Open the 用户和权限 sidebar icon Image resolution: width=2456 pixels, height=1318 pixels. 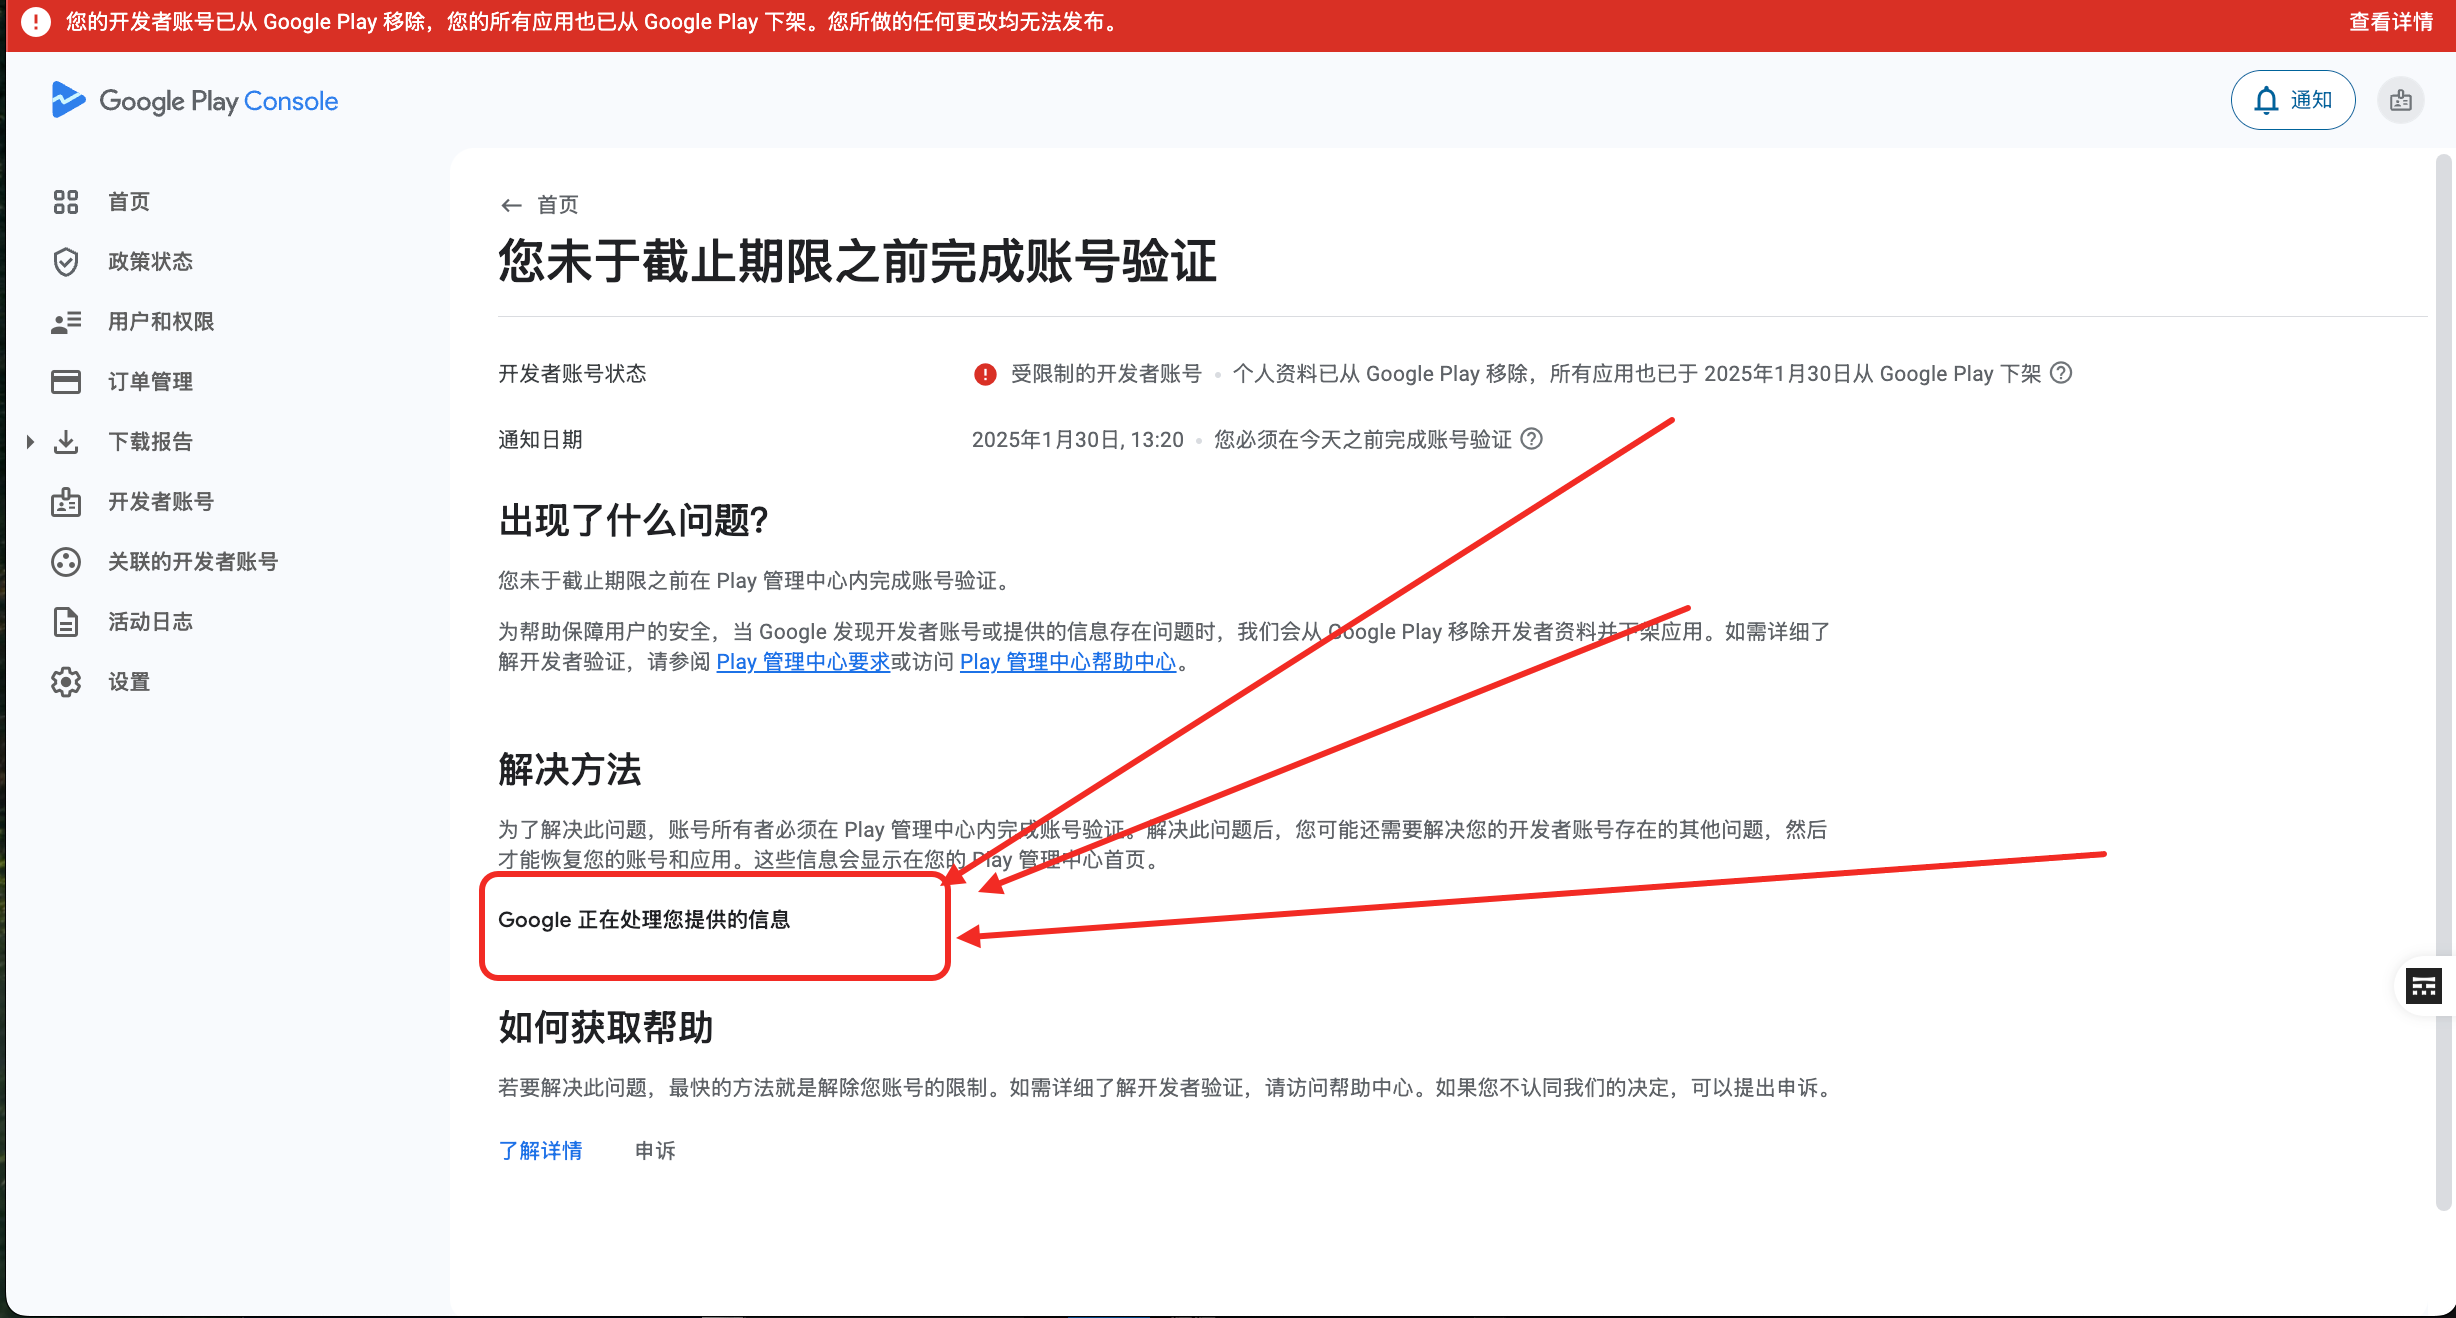[65, 321]
